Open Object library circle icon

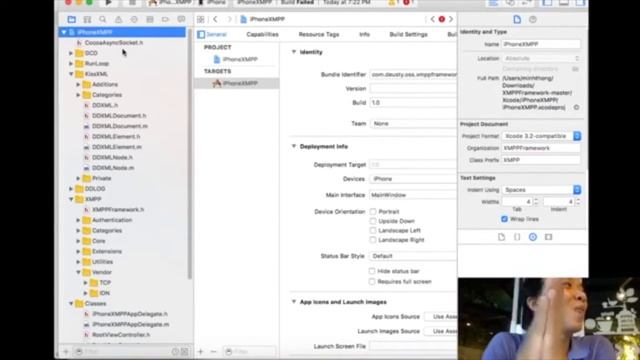(x=533, y=237)
